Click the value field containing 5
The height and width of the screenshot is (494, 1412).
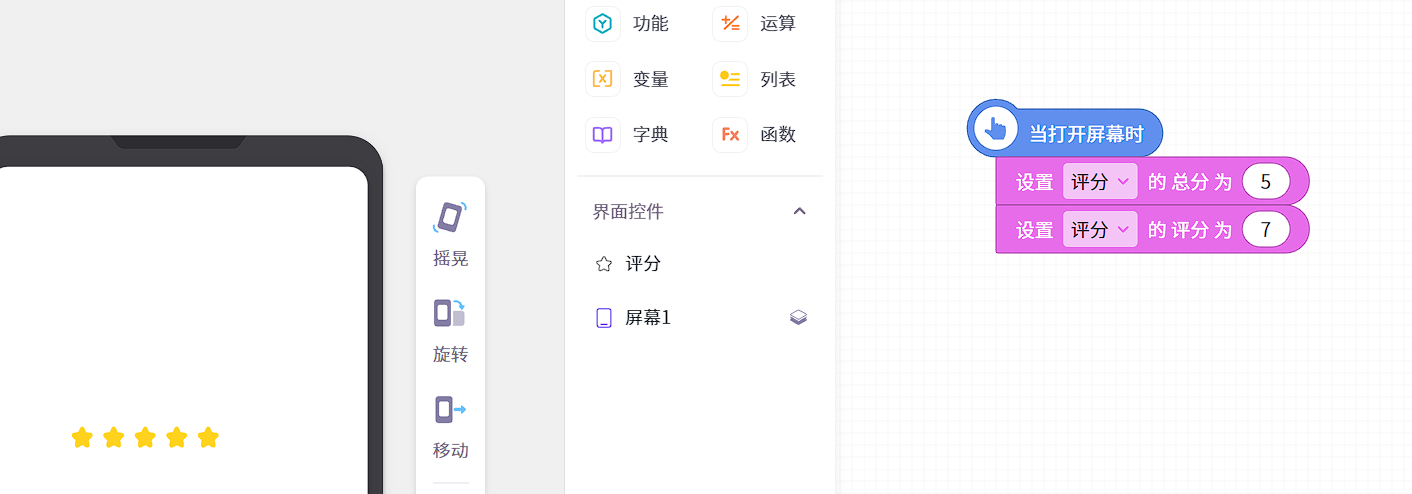pyautogui.click(x=1266, y=182)
